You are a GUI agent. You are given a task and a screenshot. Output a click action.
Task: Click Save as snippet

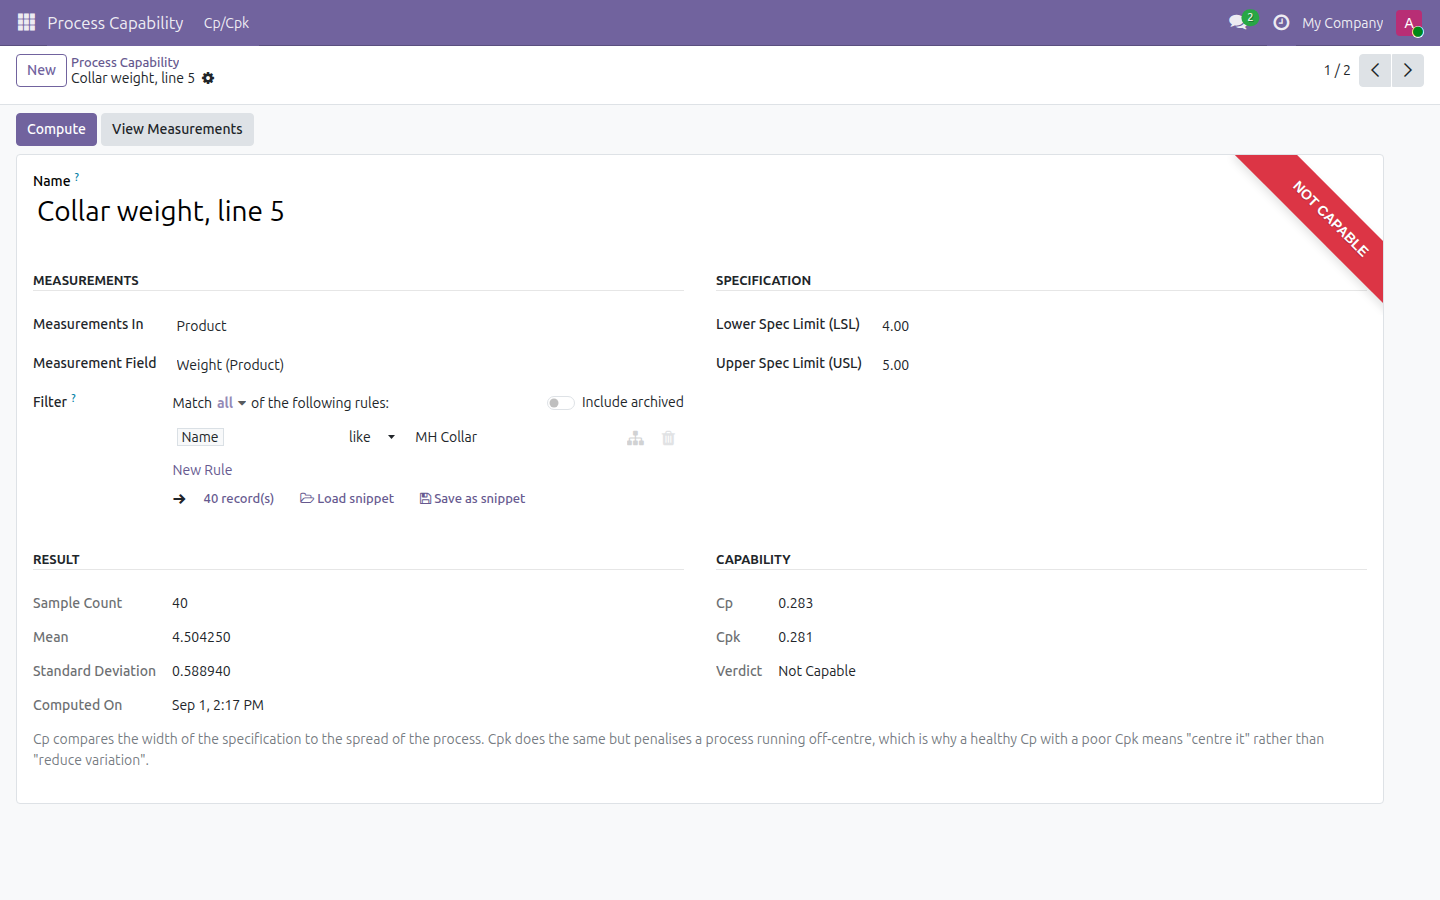click(472, 499)
